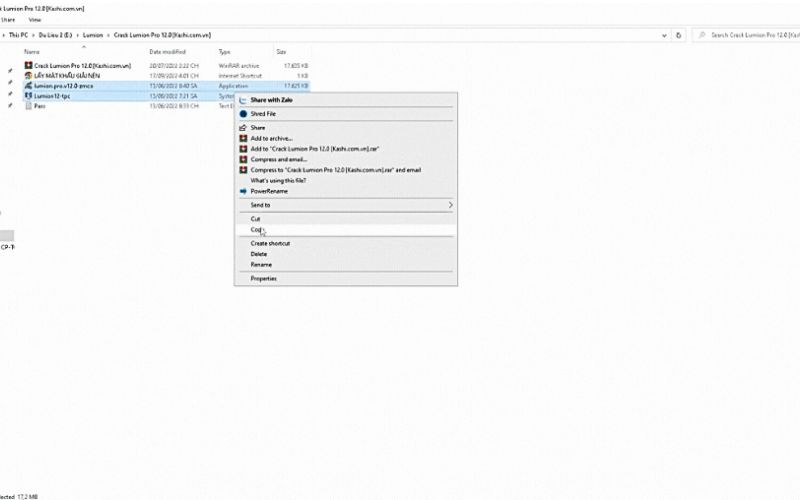Viewport: 800px width, 500px height.
Task: Click the Application type cell
Action: point(233,86)
